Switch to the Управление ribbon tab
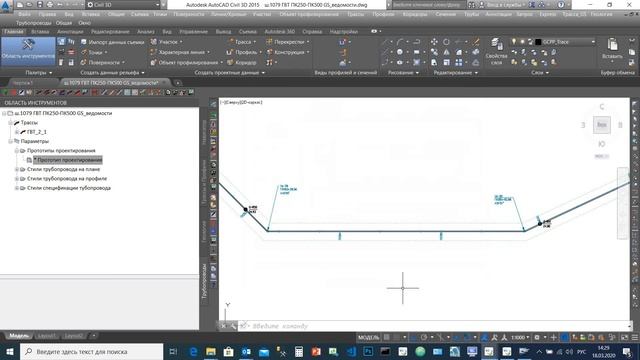Image resolution: width=640 pixels, height=360 pixels. tap(193, 31)
